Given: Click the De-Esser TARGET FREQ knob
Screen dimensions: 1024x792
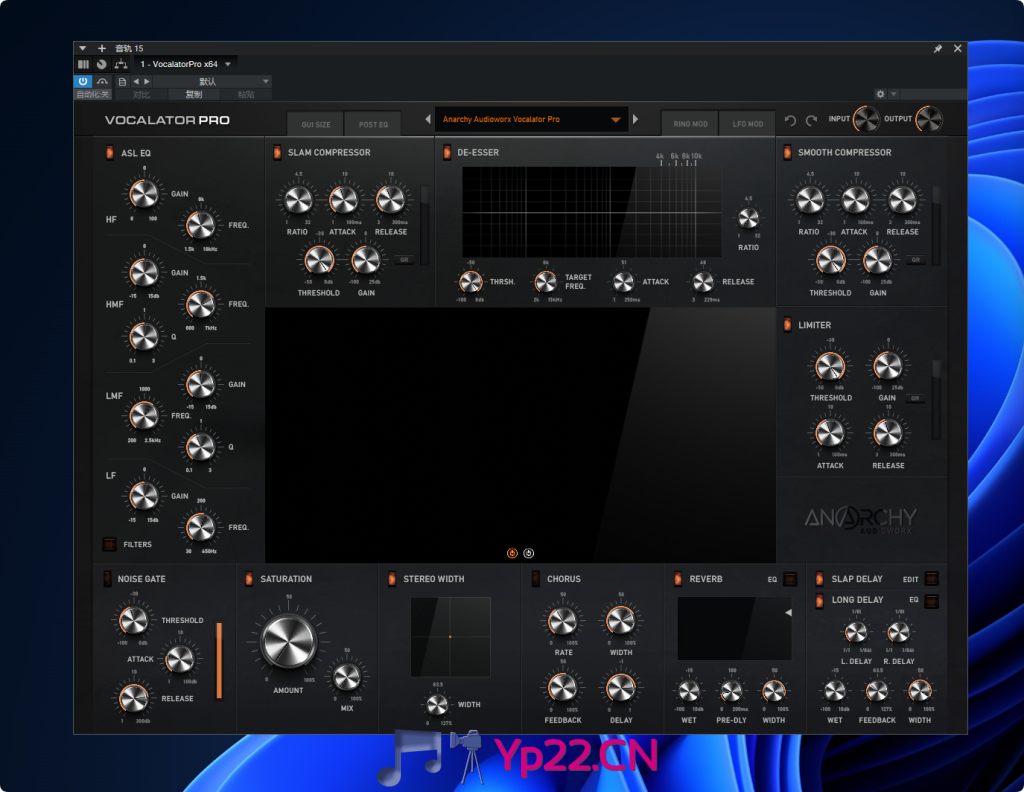Looking at the screenshot, I should click(545, 282).
